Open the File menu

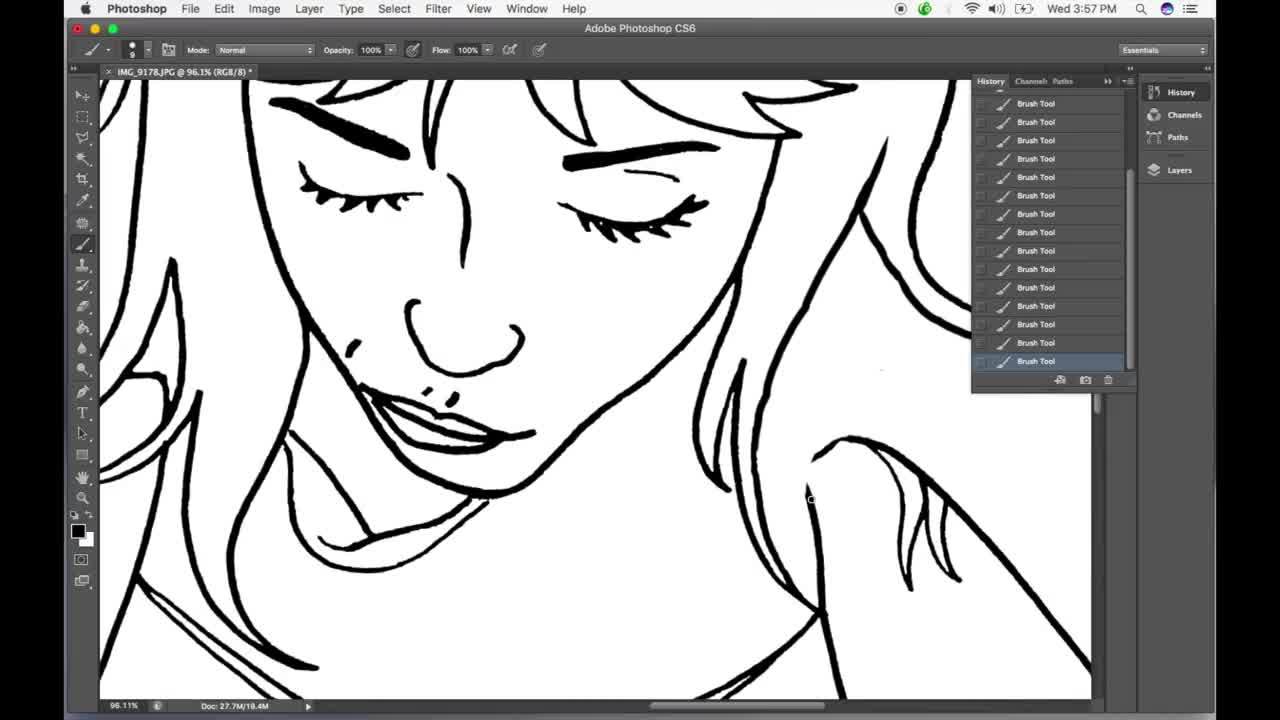coord(190,9)
